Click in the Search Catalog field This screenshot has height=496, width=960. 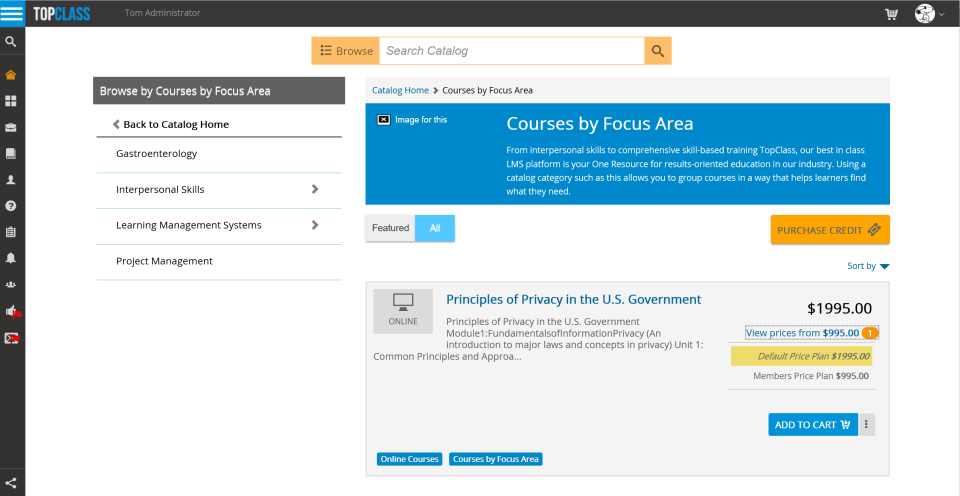click(511, 51)
